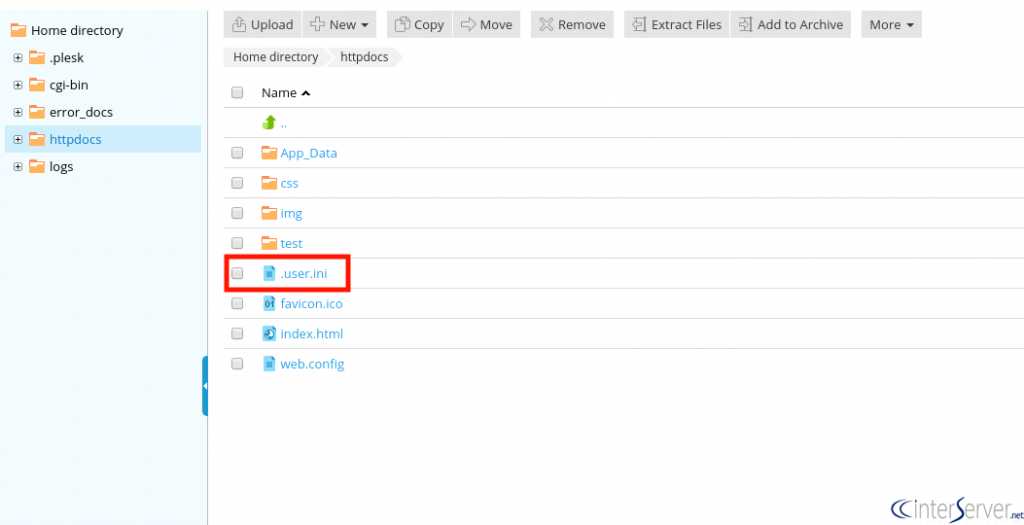Click the Upload button
This screenshot has width=1024, height=525.
pyautogui.click(x=263, y=25)
